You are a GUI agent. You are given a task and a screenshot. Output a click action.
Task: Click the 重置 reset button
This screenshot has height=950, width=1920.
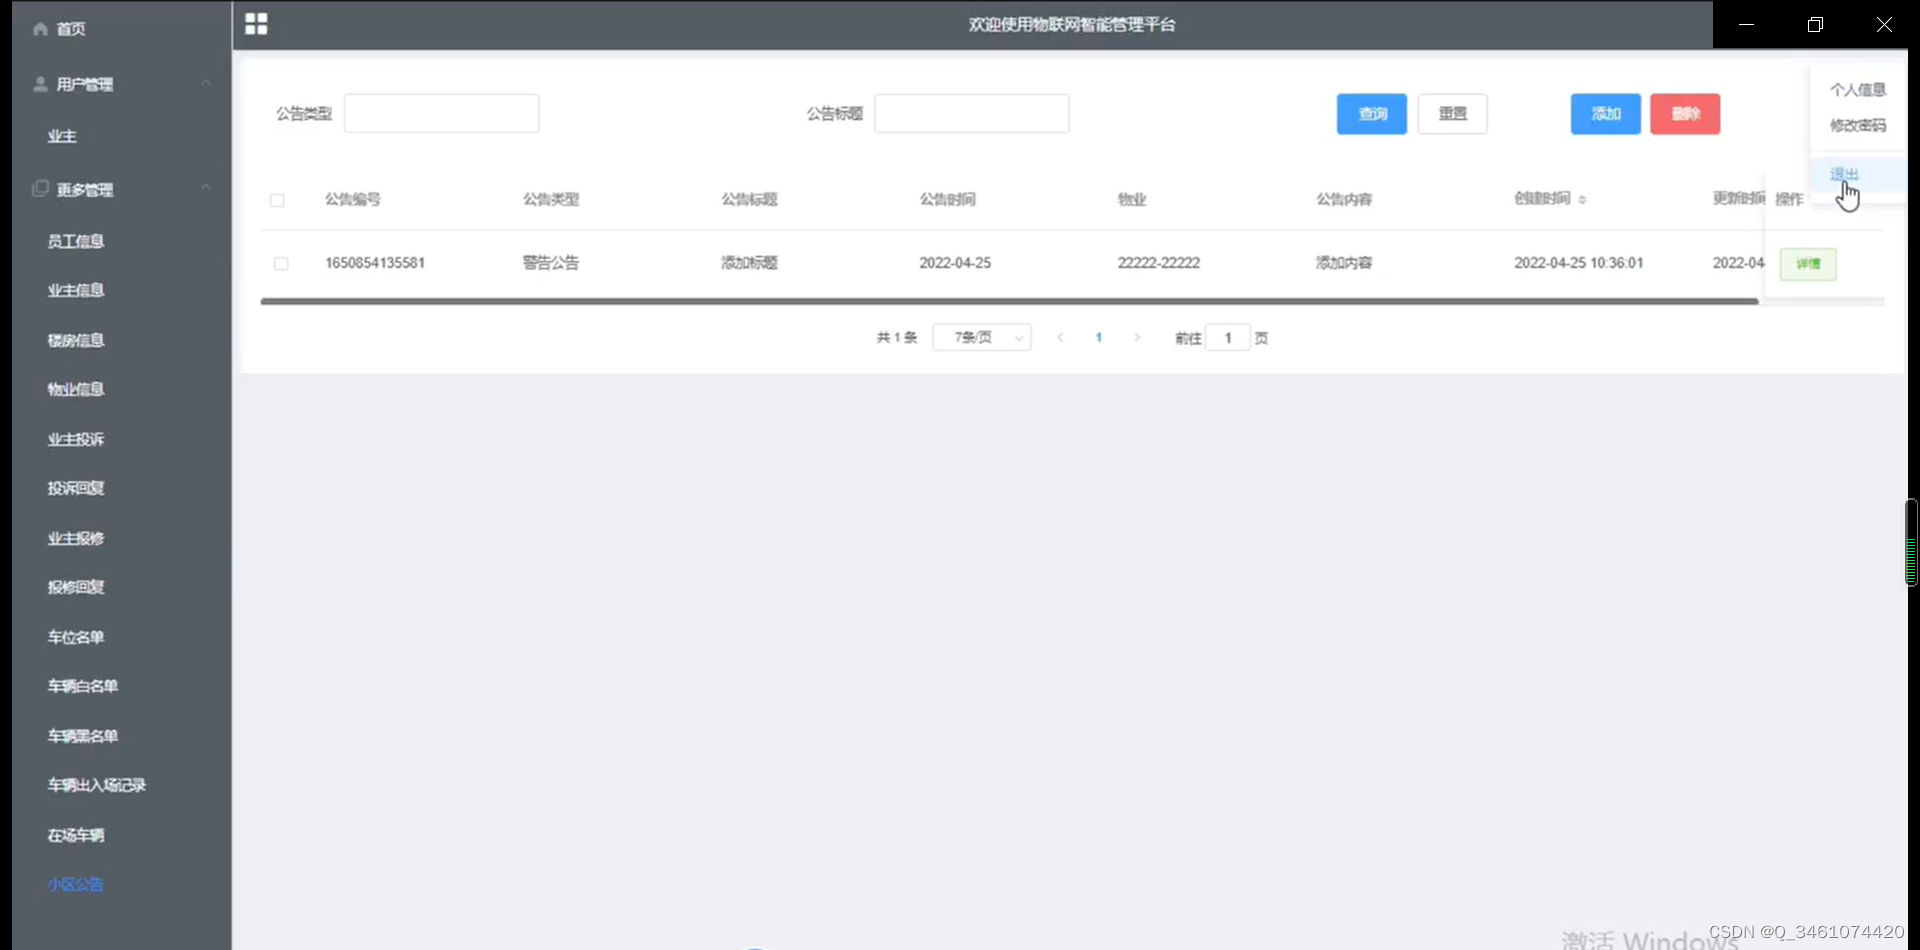click(1452, 114)
